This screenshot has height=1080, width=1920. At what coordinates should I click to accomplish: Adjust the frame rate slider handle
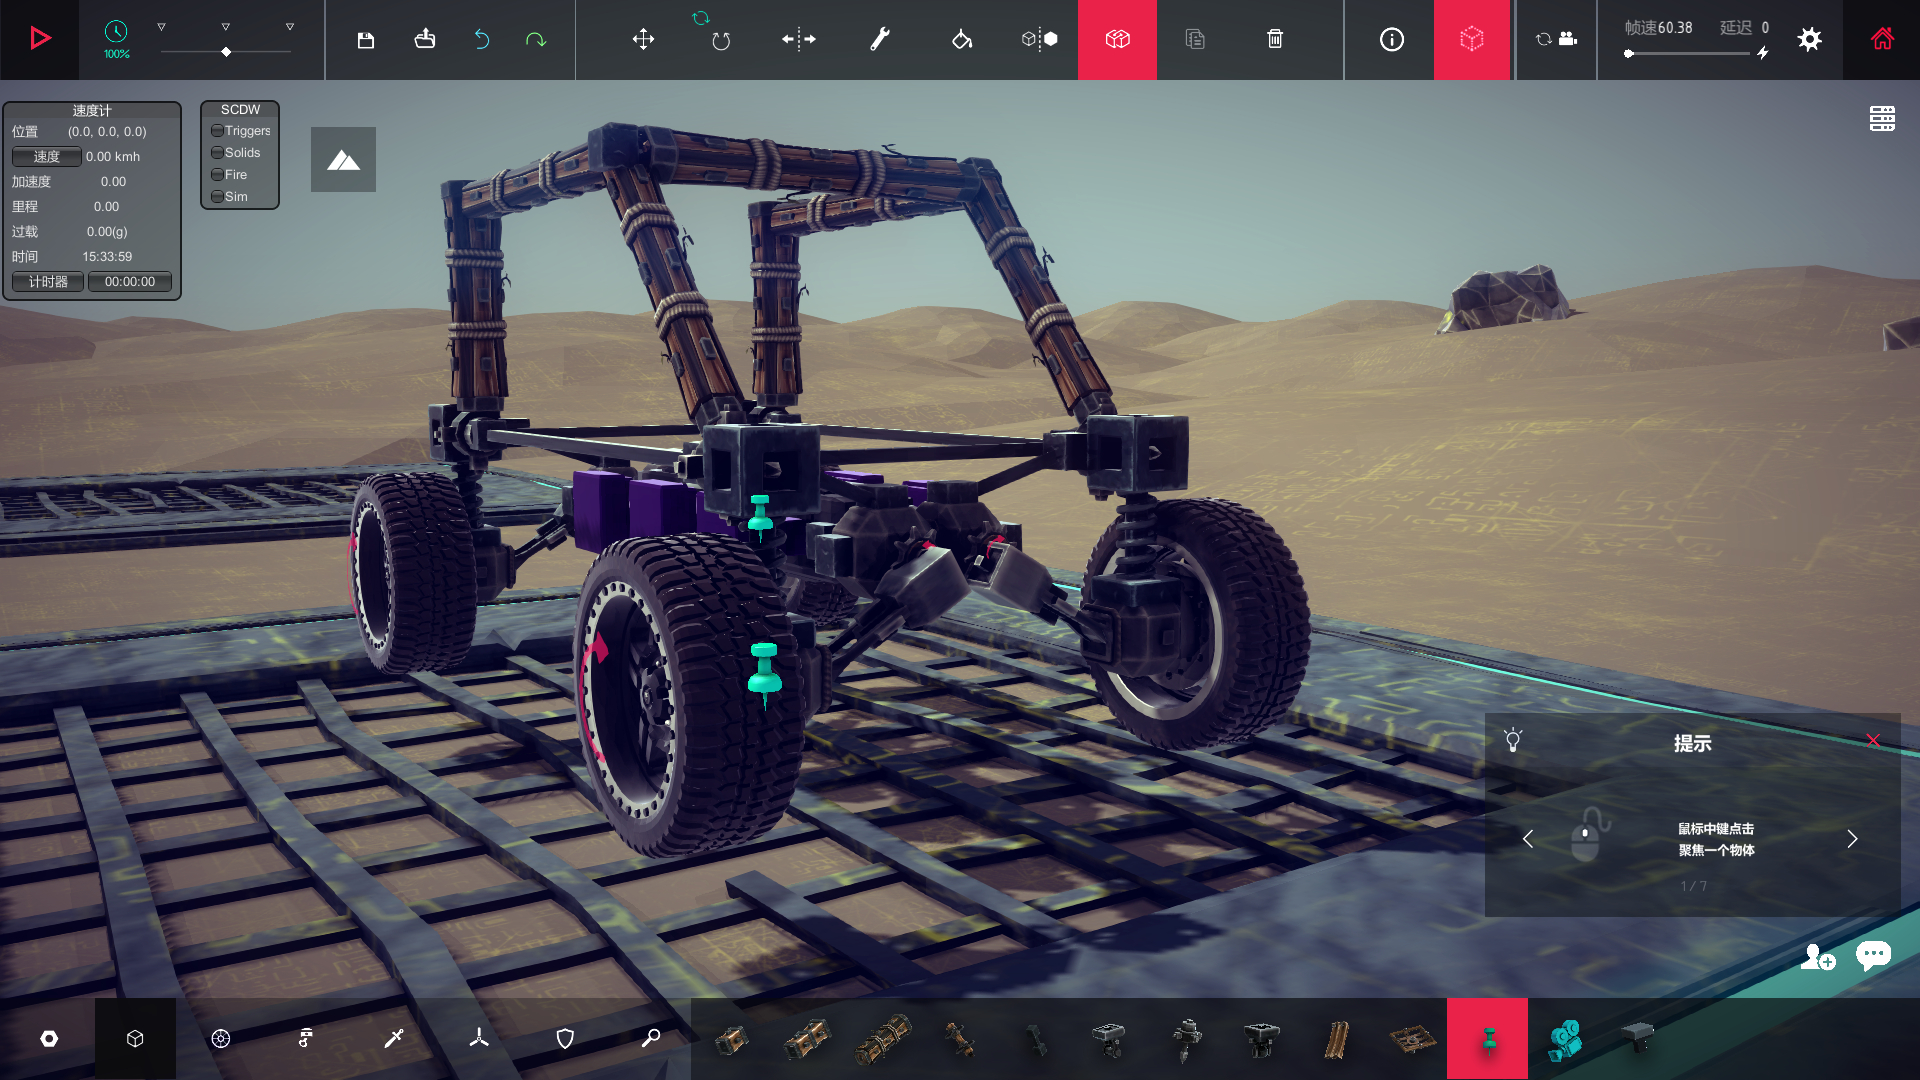(x=1629, y=53)
